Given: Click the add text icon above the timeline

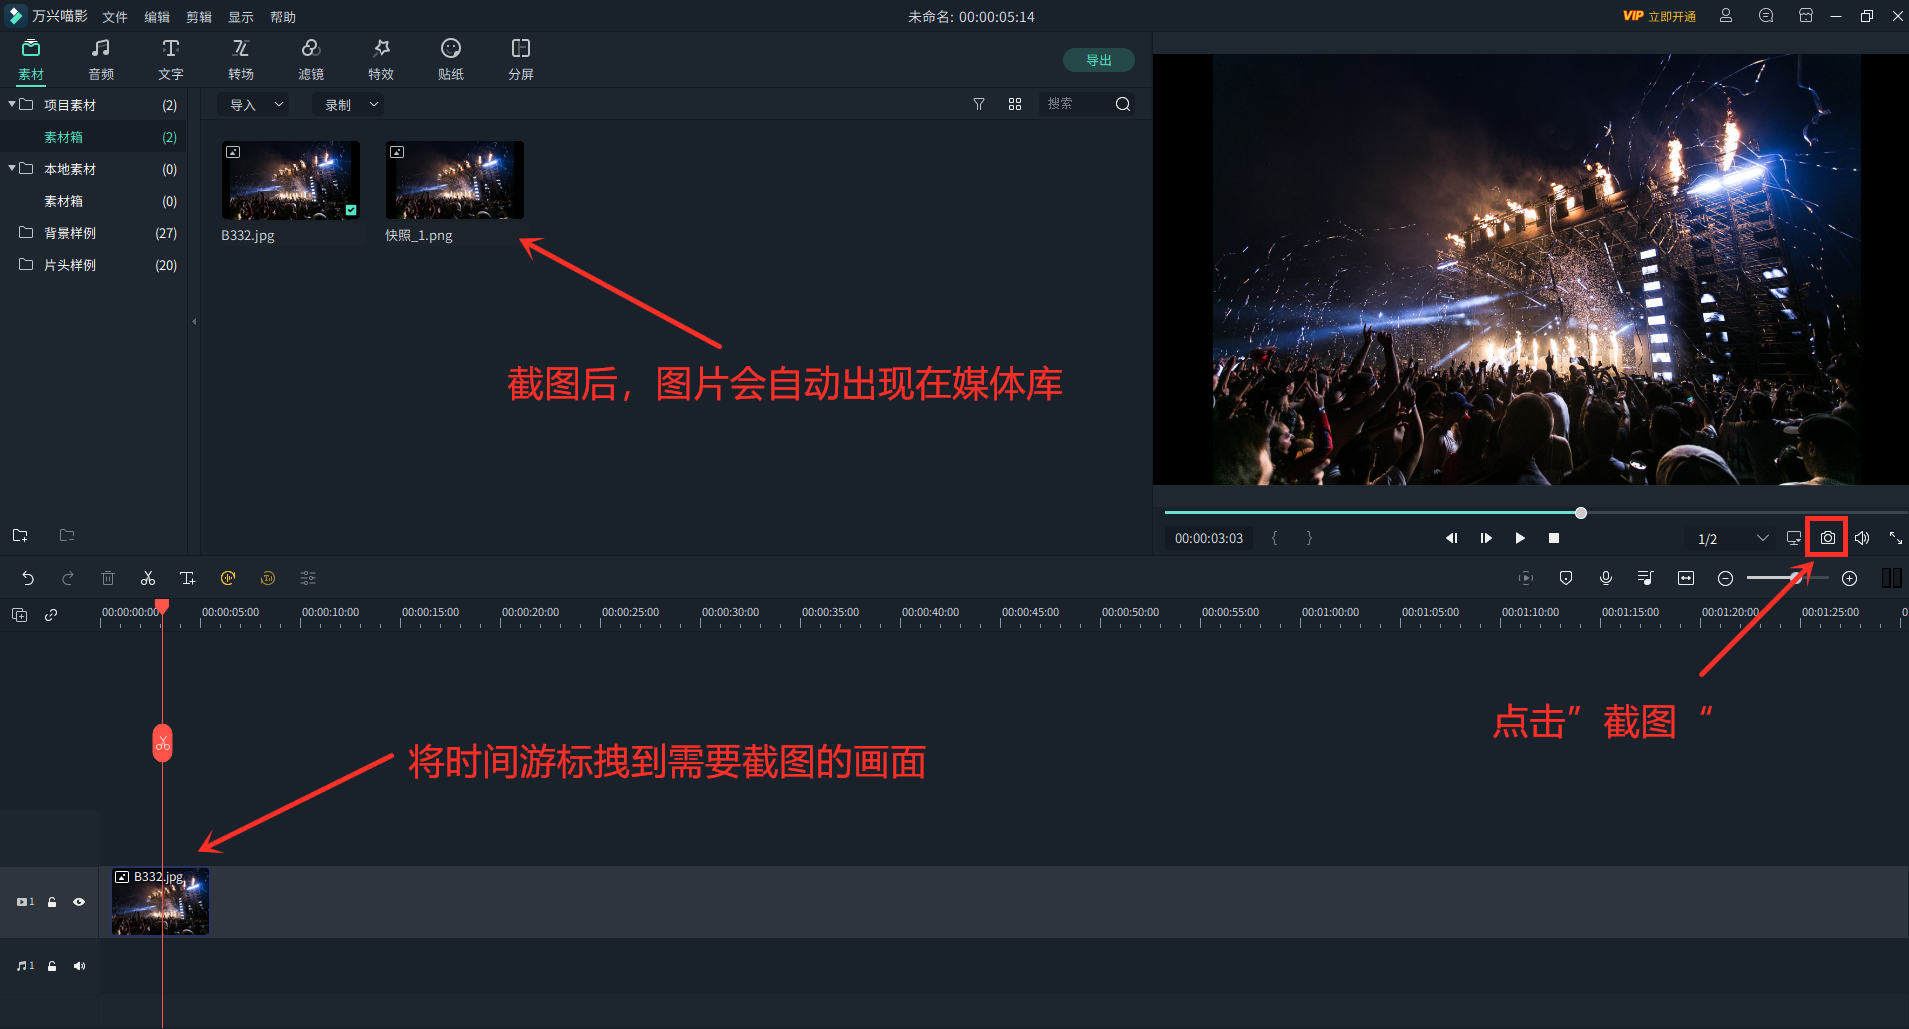Looking at the screenshot, I should (x=188, y=578).
